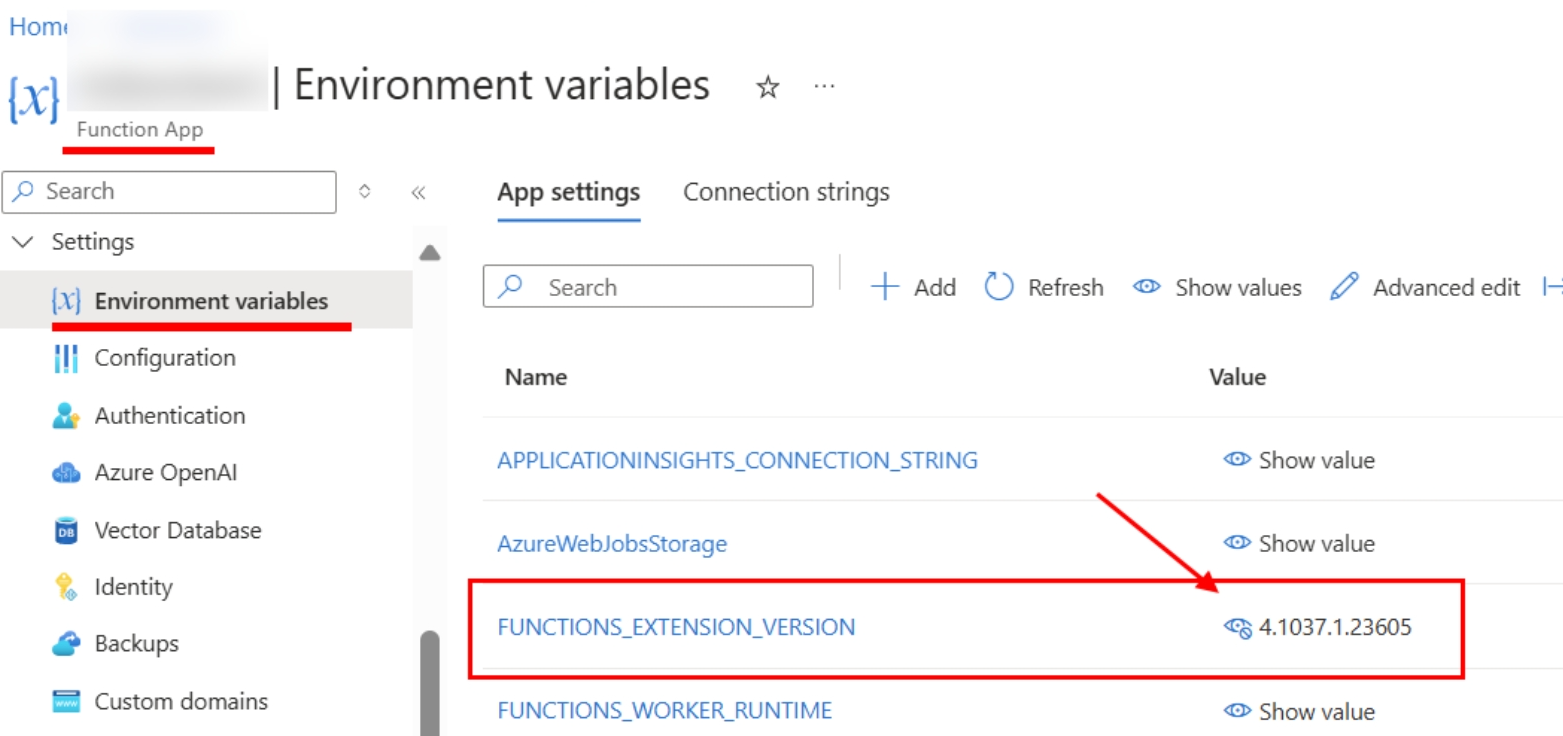The width and height of the screenshot is (1563, 736).
Task: Go to Azure OpenAI settings
Action: click(165, 473)
